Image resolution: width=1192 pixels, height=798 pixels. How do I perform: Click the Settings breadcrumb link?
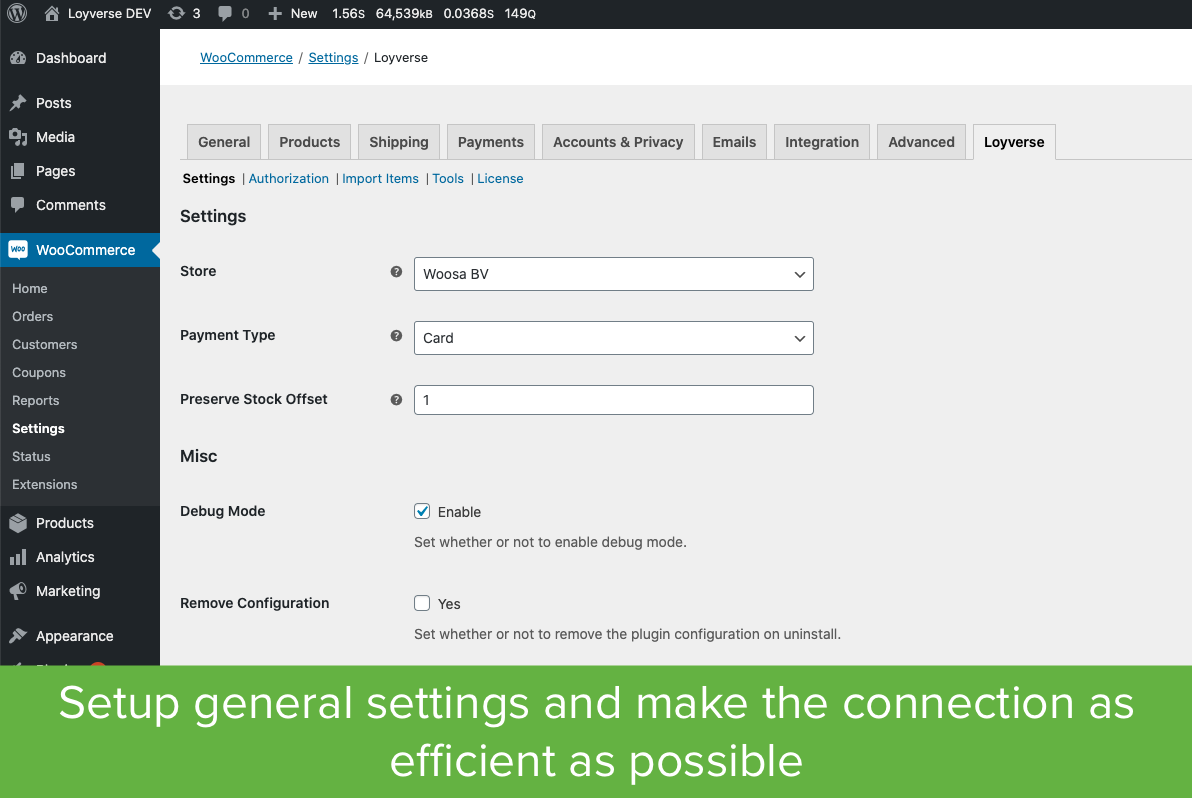point(333,58)
